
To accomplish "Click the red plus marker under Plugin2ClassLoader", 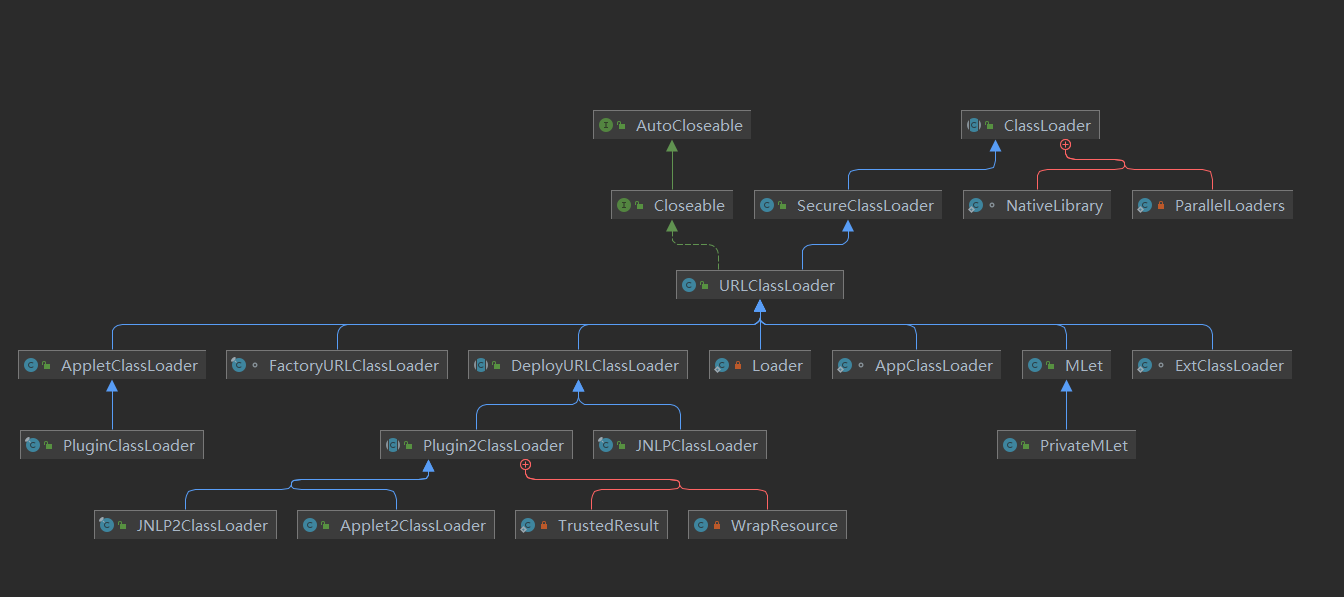I will [x=525, y=465].
